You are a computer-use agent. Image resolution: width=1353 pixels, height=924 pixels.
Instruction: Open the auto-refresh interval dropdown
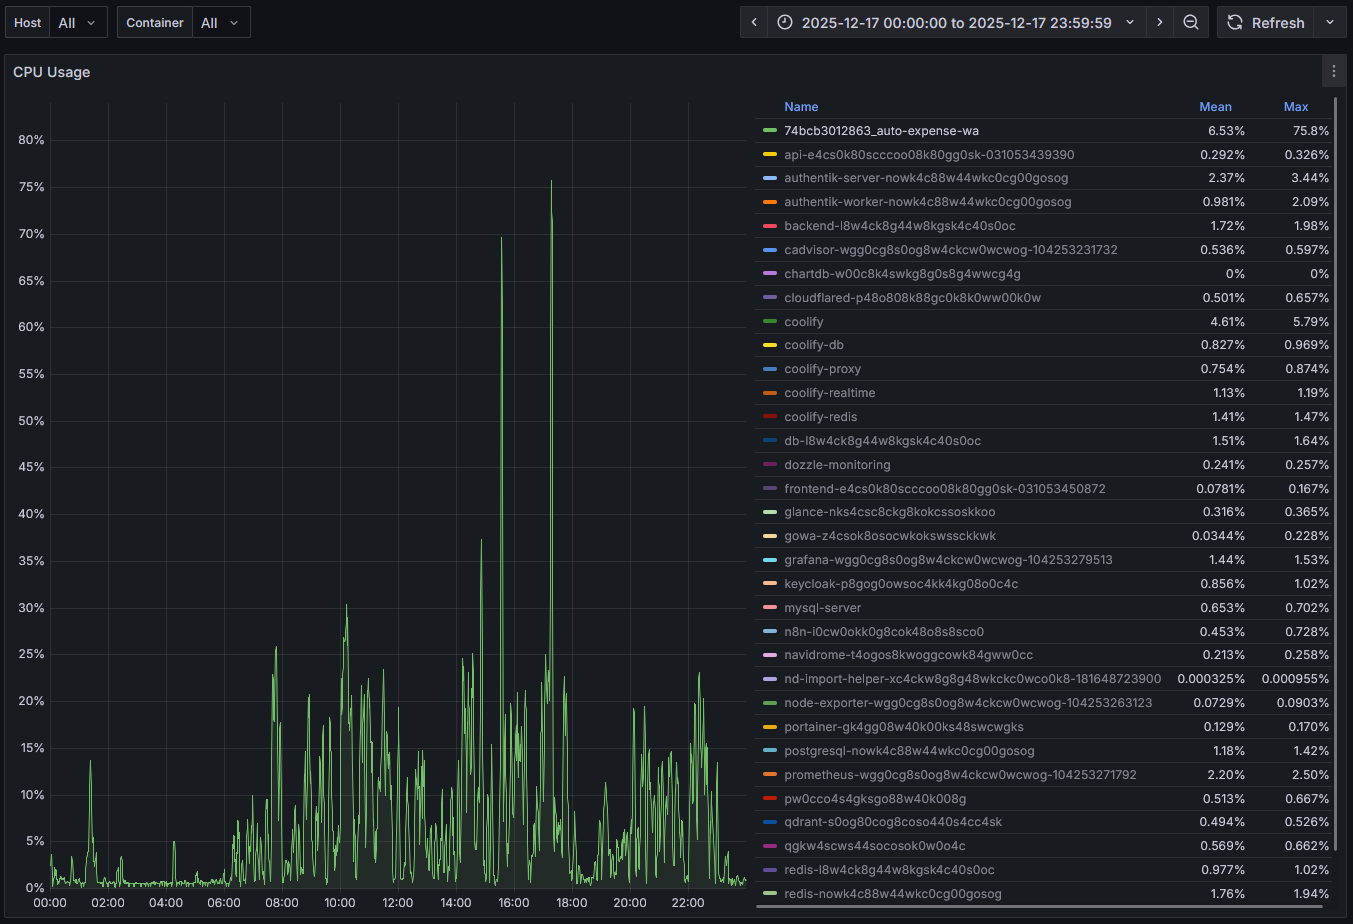(1329, 22)
